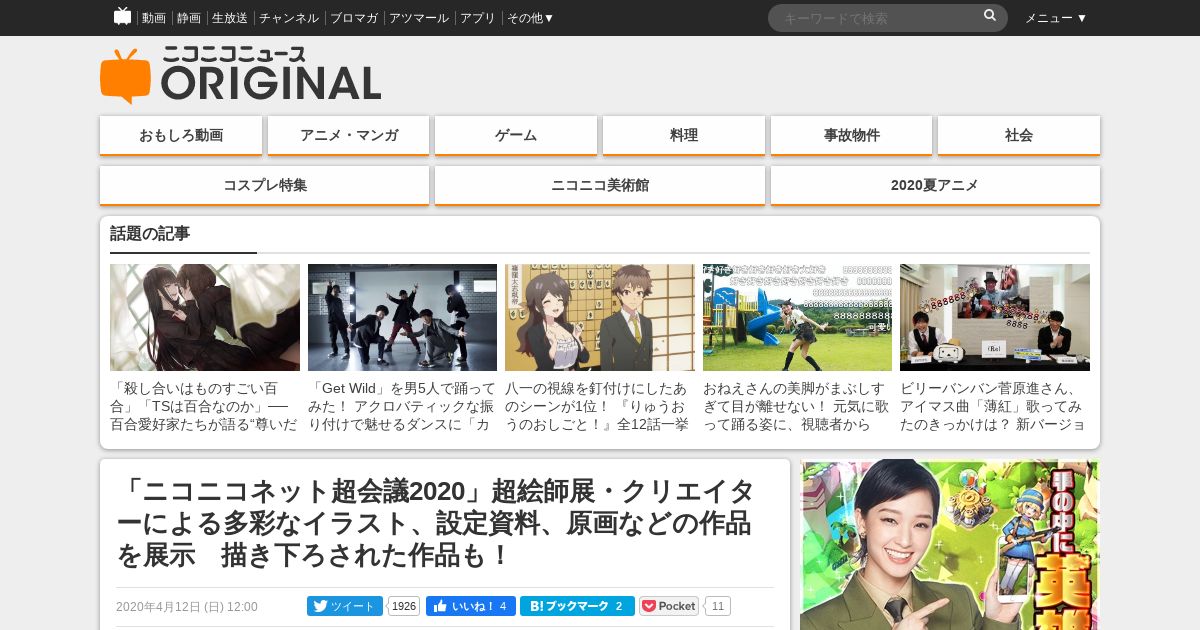The width and height of the screenshot is (1200, 630).
Task: Open the メニュー ▼ dropdown
Action: [1056, 18]
